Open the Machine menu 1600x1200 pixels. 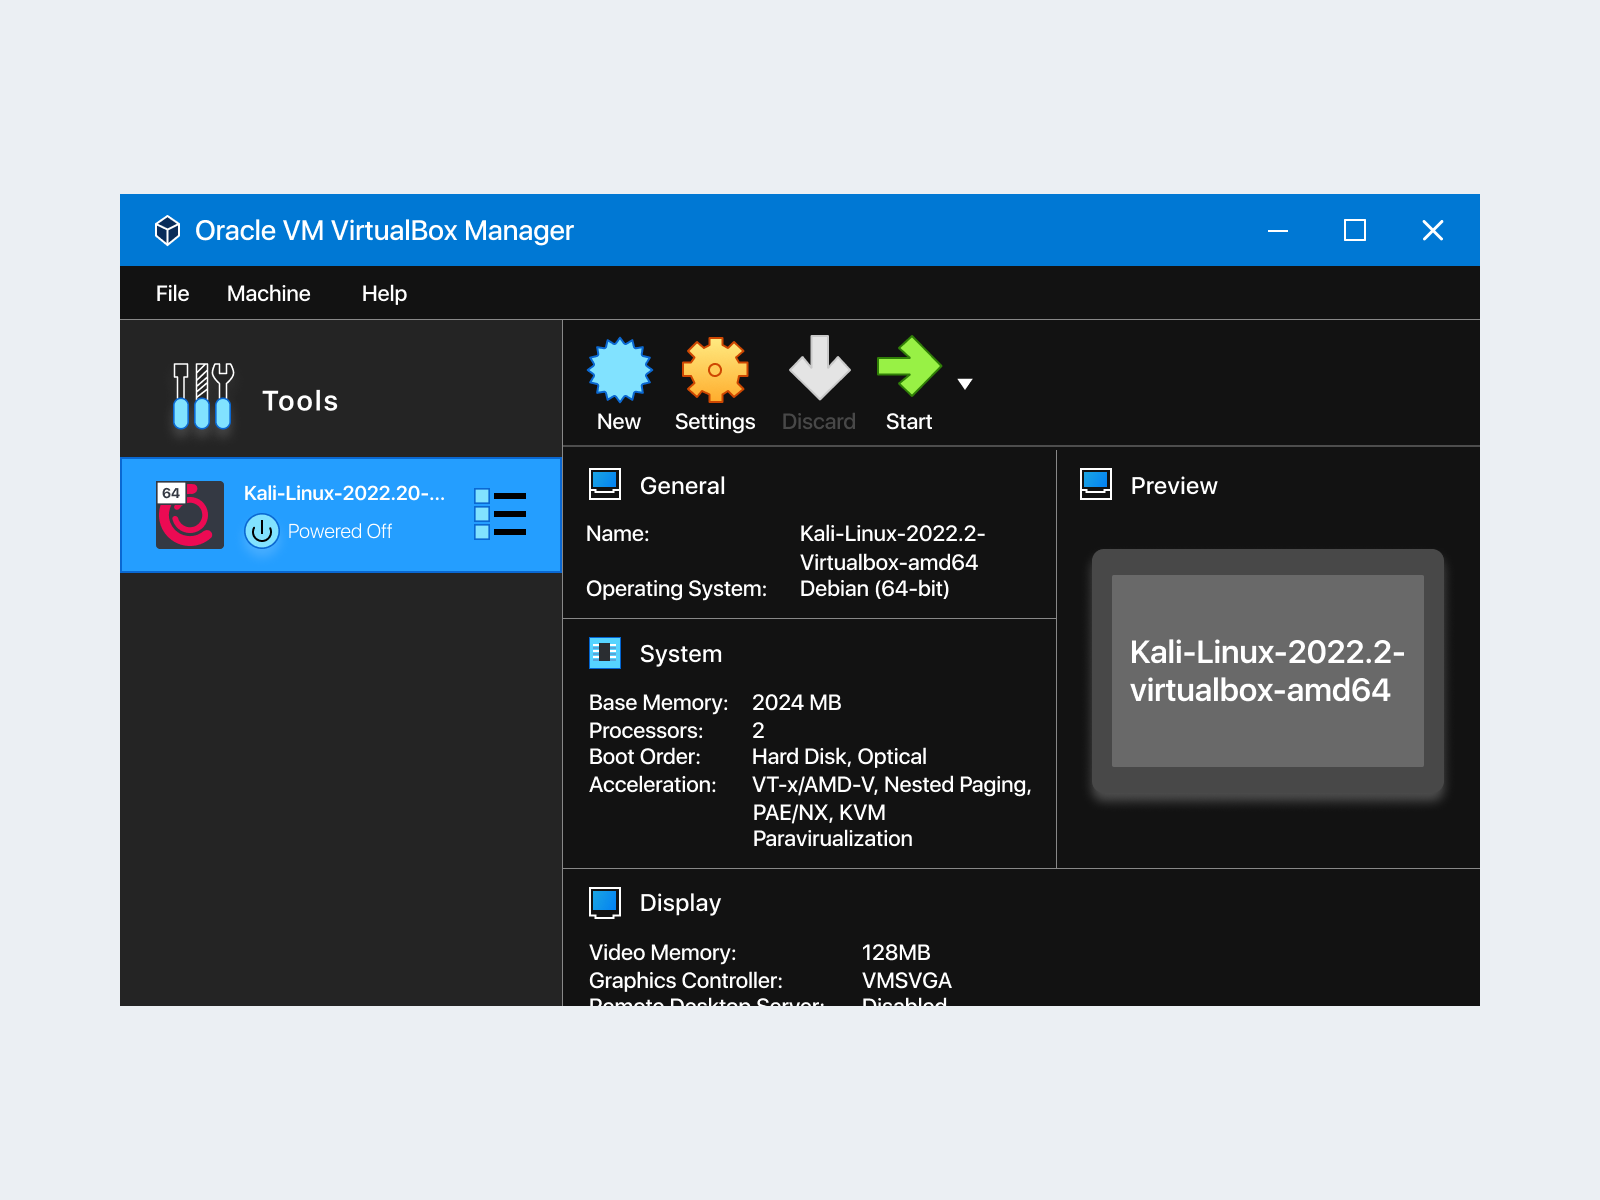click(x=269, y=293)
